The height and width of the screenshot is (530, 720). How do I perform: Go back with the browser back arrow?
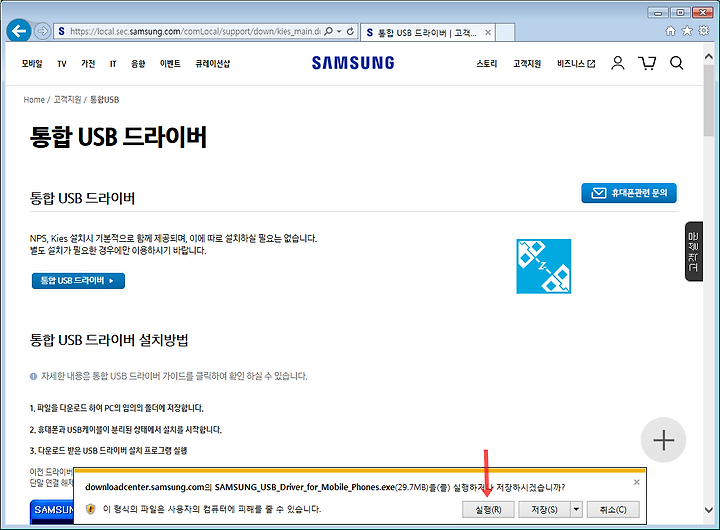19,31
